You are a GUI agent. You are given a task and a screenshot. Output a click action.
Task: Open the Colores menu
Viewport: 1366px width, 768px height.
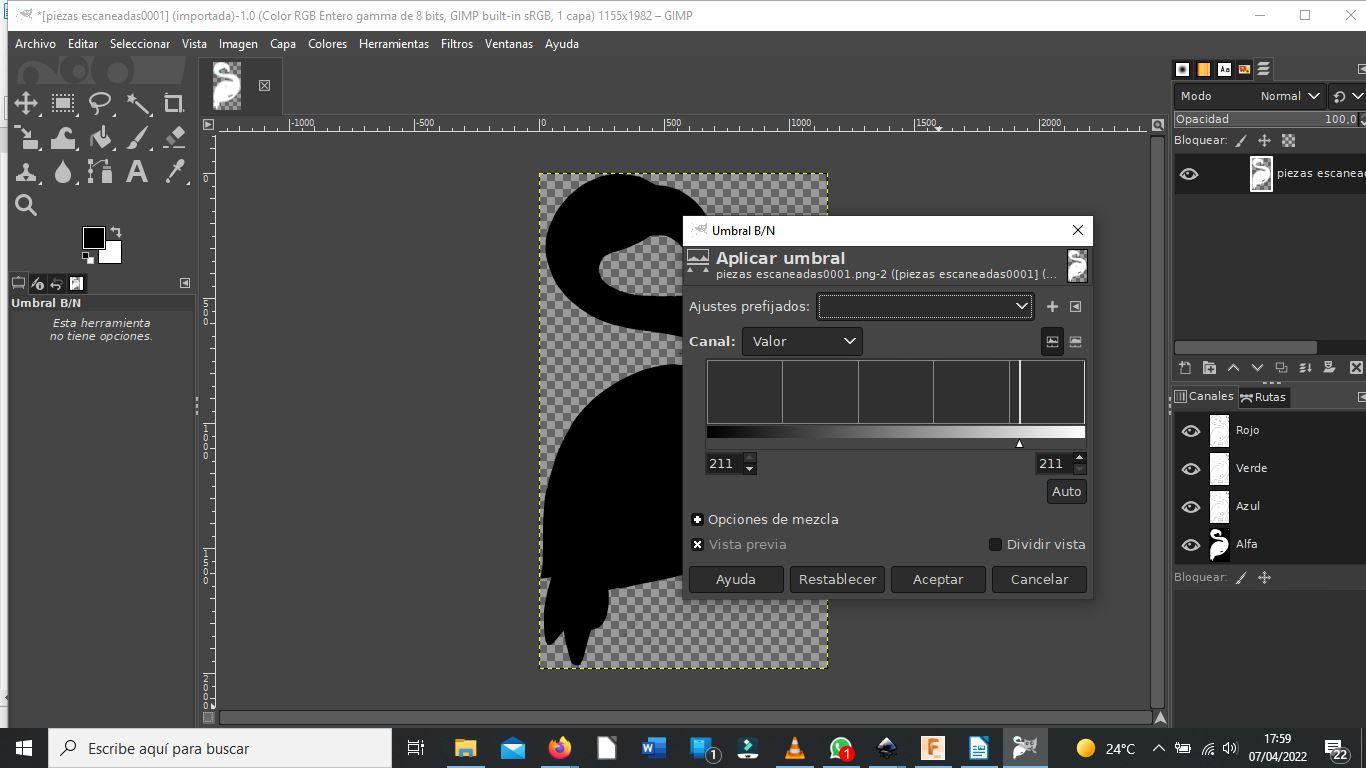click(327, 44)
